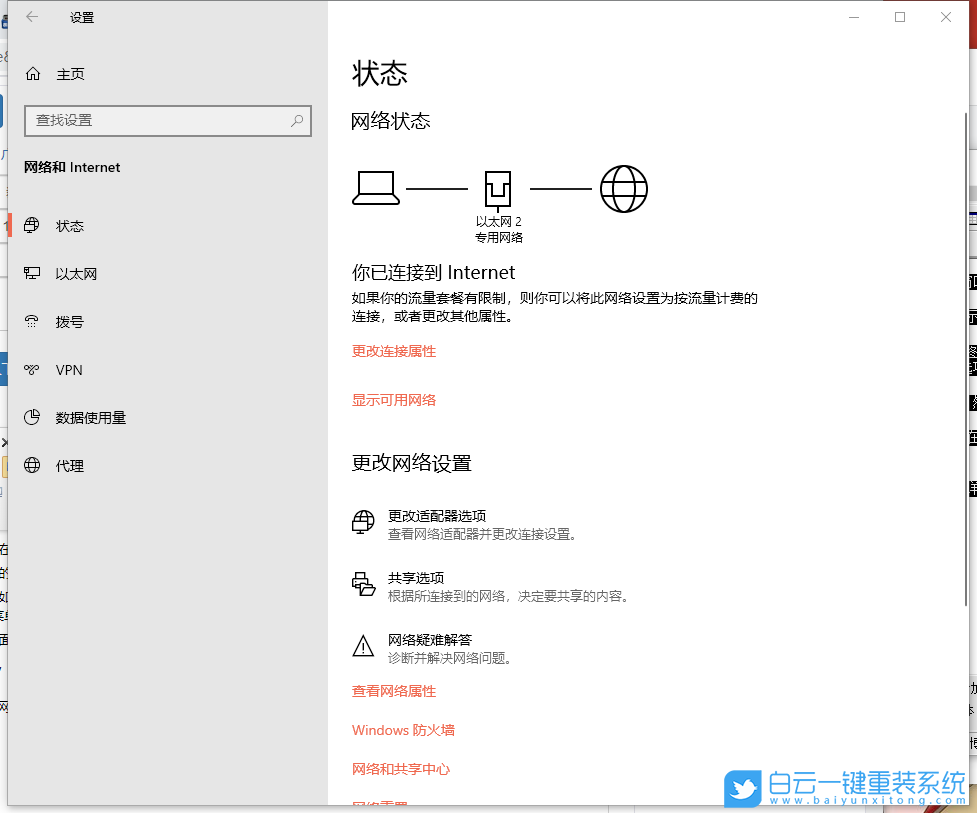Click the 更改适配器选项 globe icon
The height and width of the screenshot is (813, 977).
coord(363,521)
